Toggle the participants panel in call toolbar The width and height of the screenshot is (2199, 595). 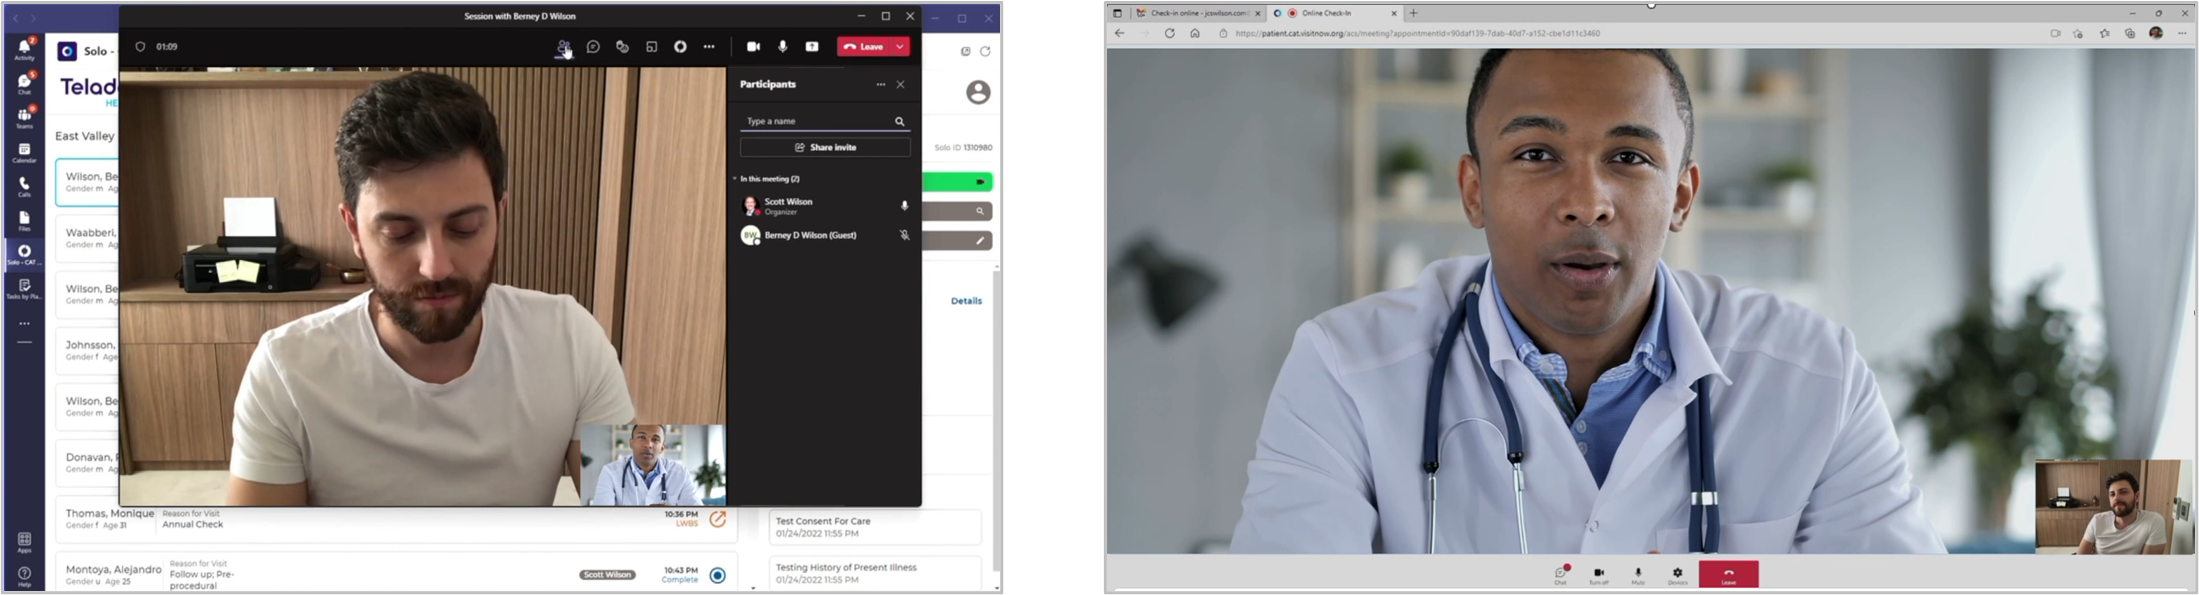click(564, 47)
